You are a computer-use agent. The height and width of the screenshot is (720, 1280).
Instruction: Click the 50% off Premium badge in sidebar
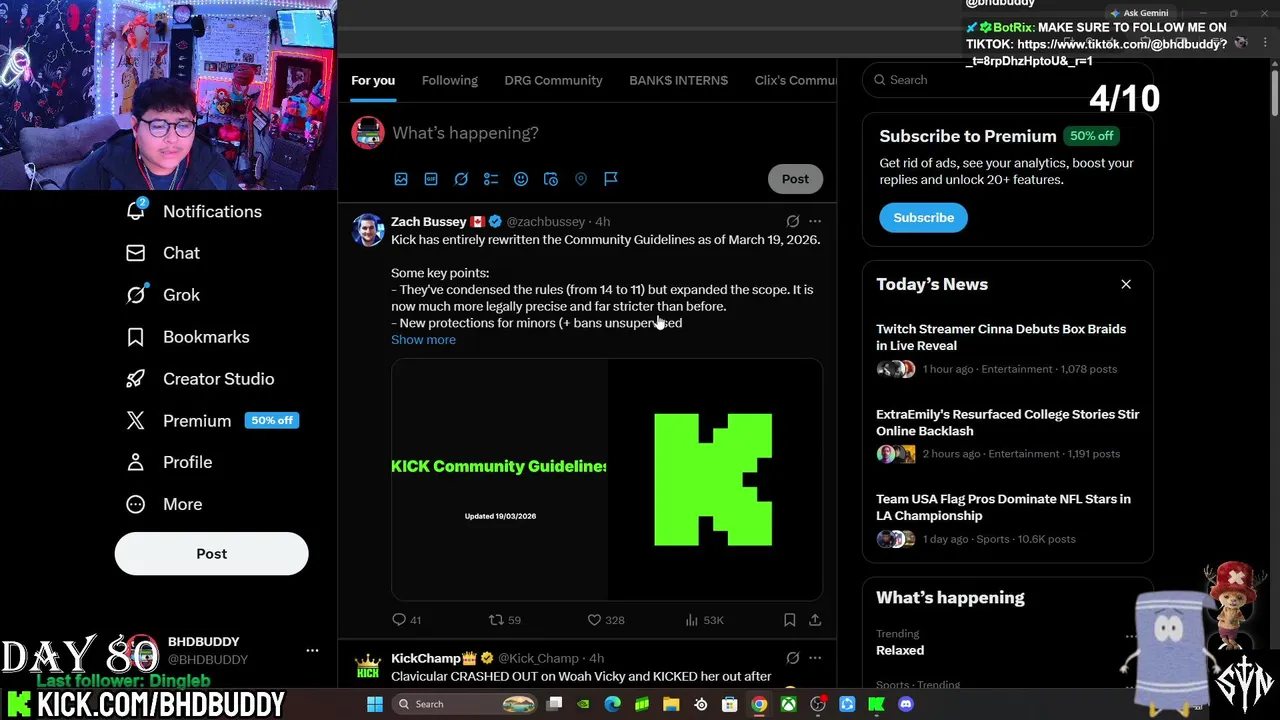coord(272,421)
